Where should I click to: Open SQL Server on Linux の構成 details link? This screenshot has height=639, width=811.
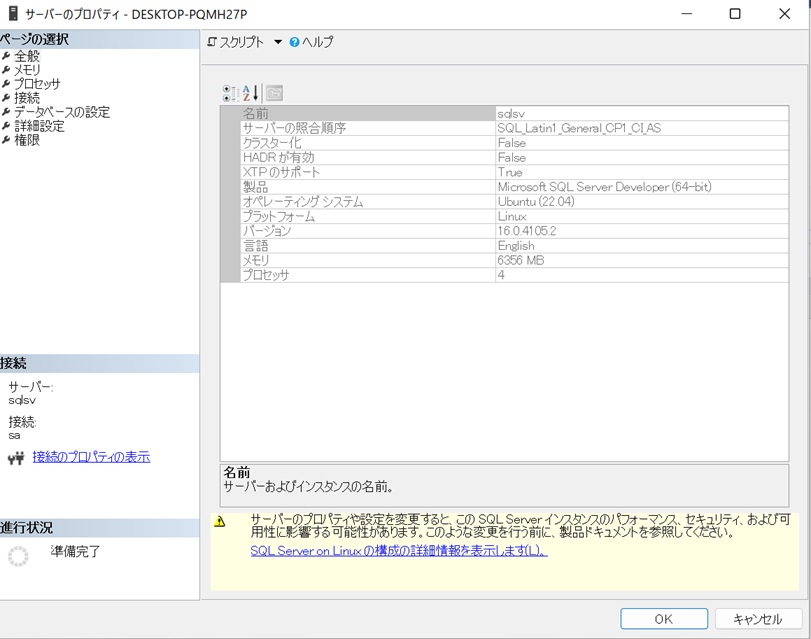coord(399,551)
